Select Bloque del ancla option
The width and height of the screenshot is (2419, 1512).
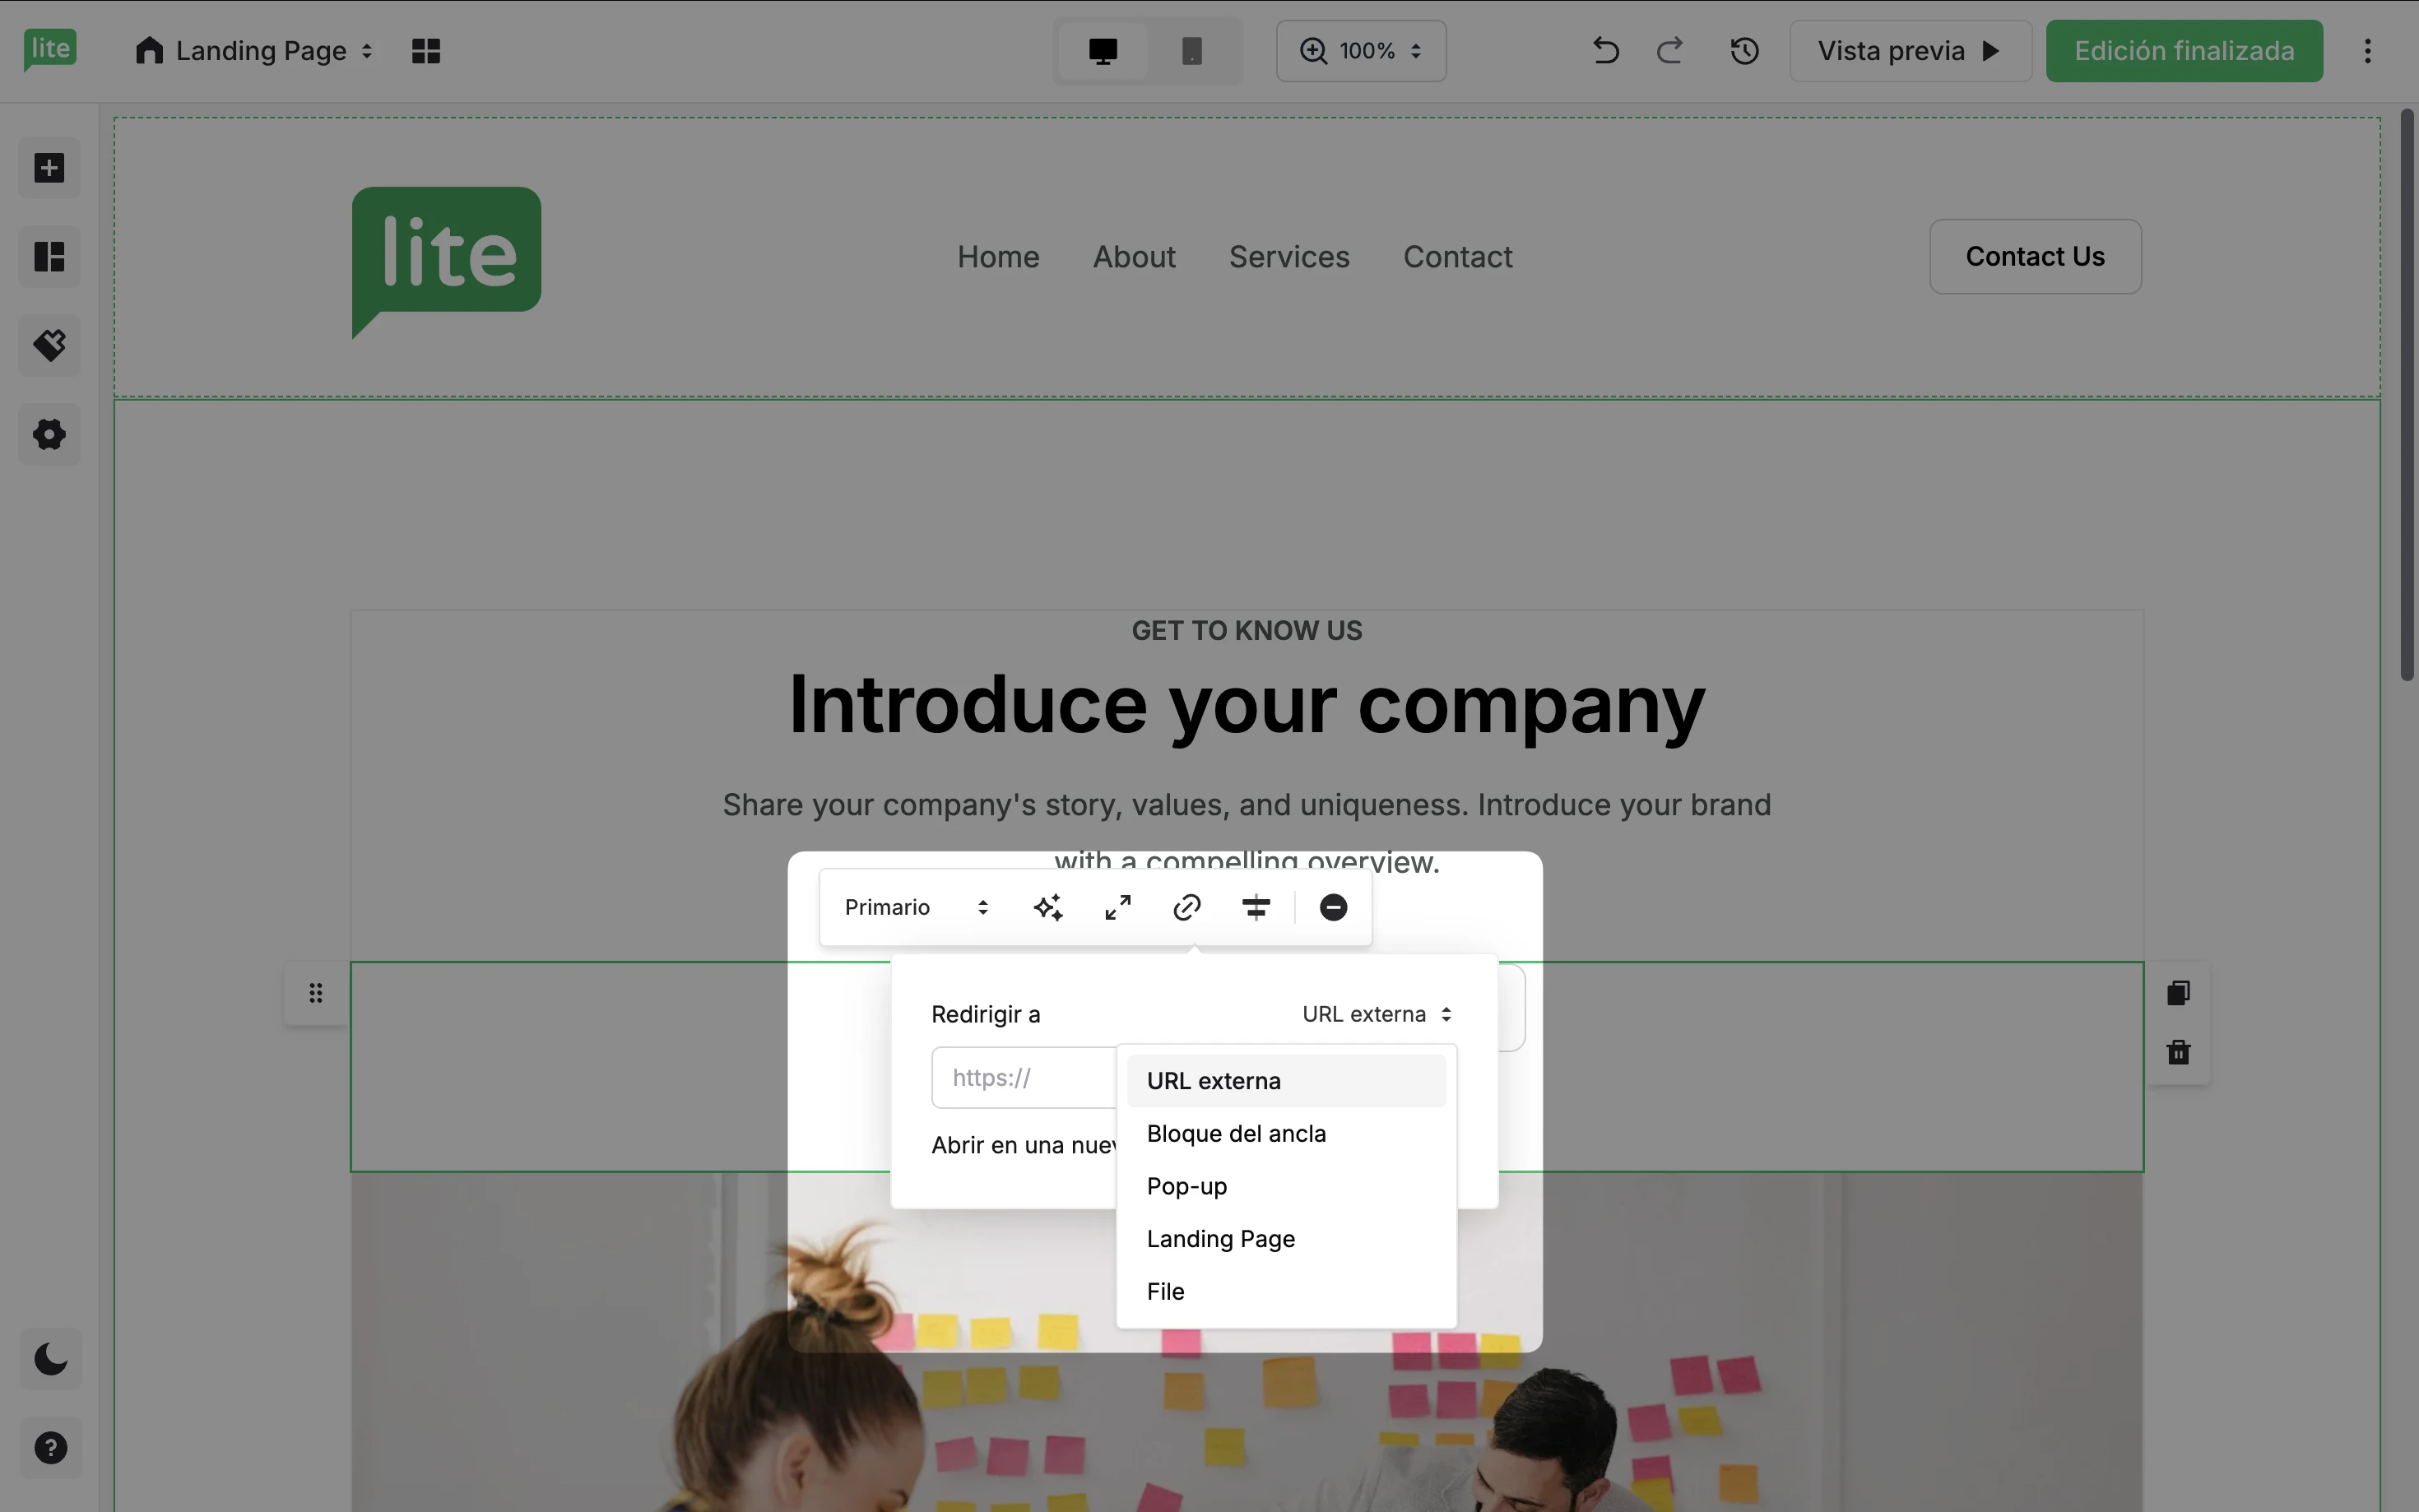click(x=1286, y=1134)
